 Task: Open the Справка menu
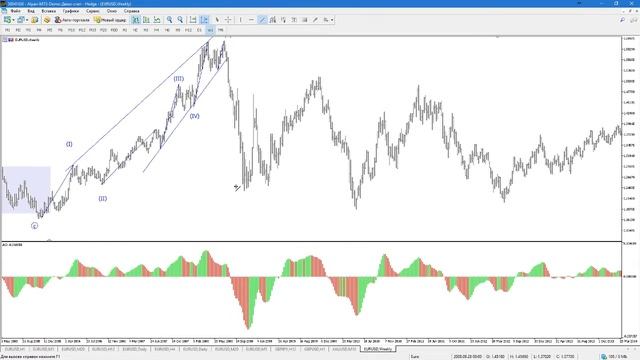pyautogui.click(x=131, y=11)
